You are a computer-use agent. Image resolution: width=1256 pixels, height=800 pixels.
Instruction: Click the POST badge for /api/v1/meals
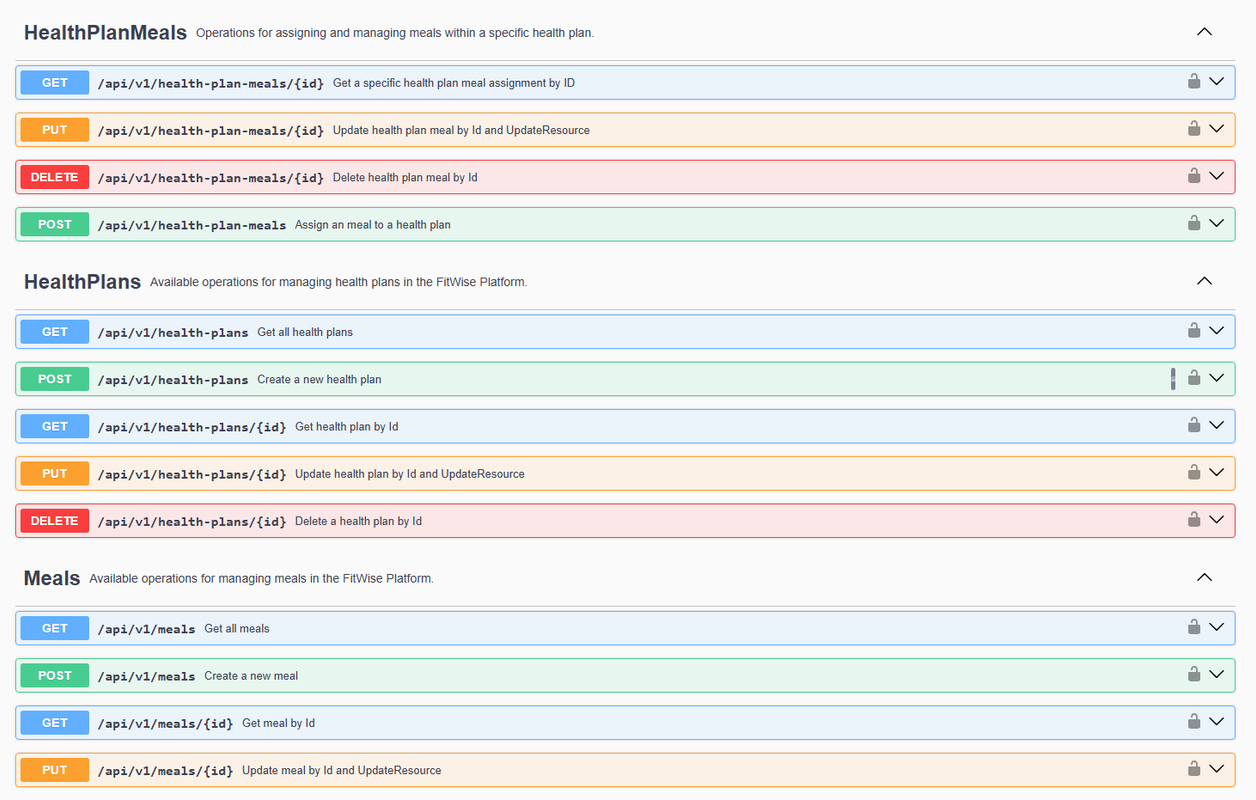coord(55,675)
